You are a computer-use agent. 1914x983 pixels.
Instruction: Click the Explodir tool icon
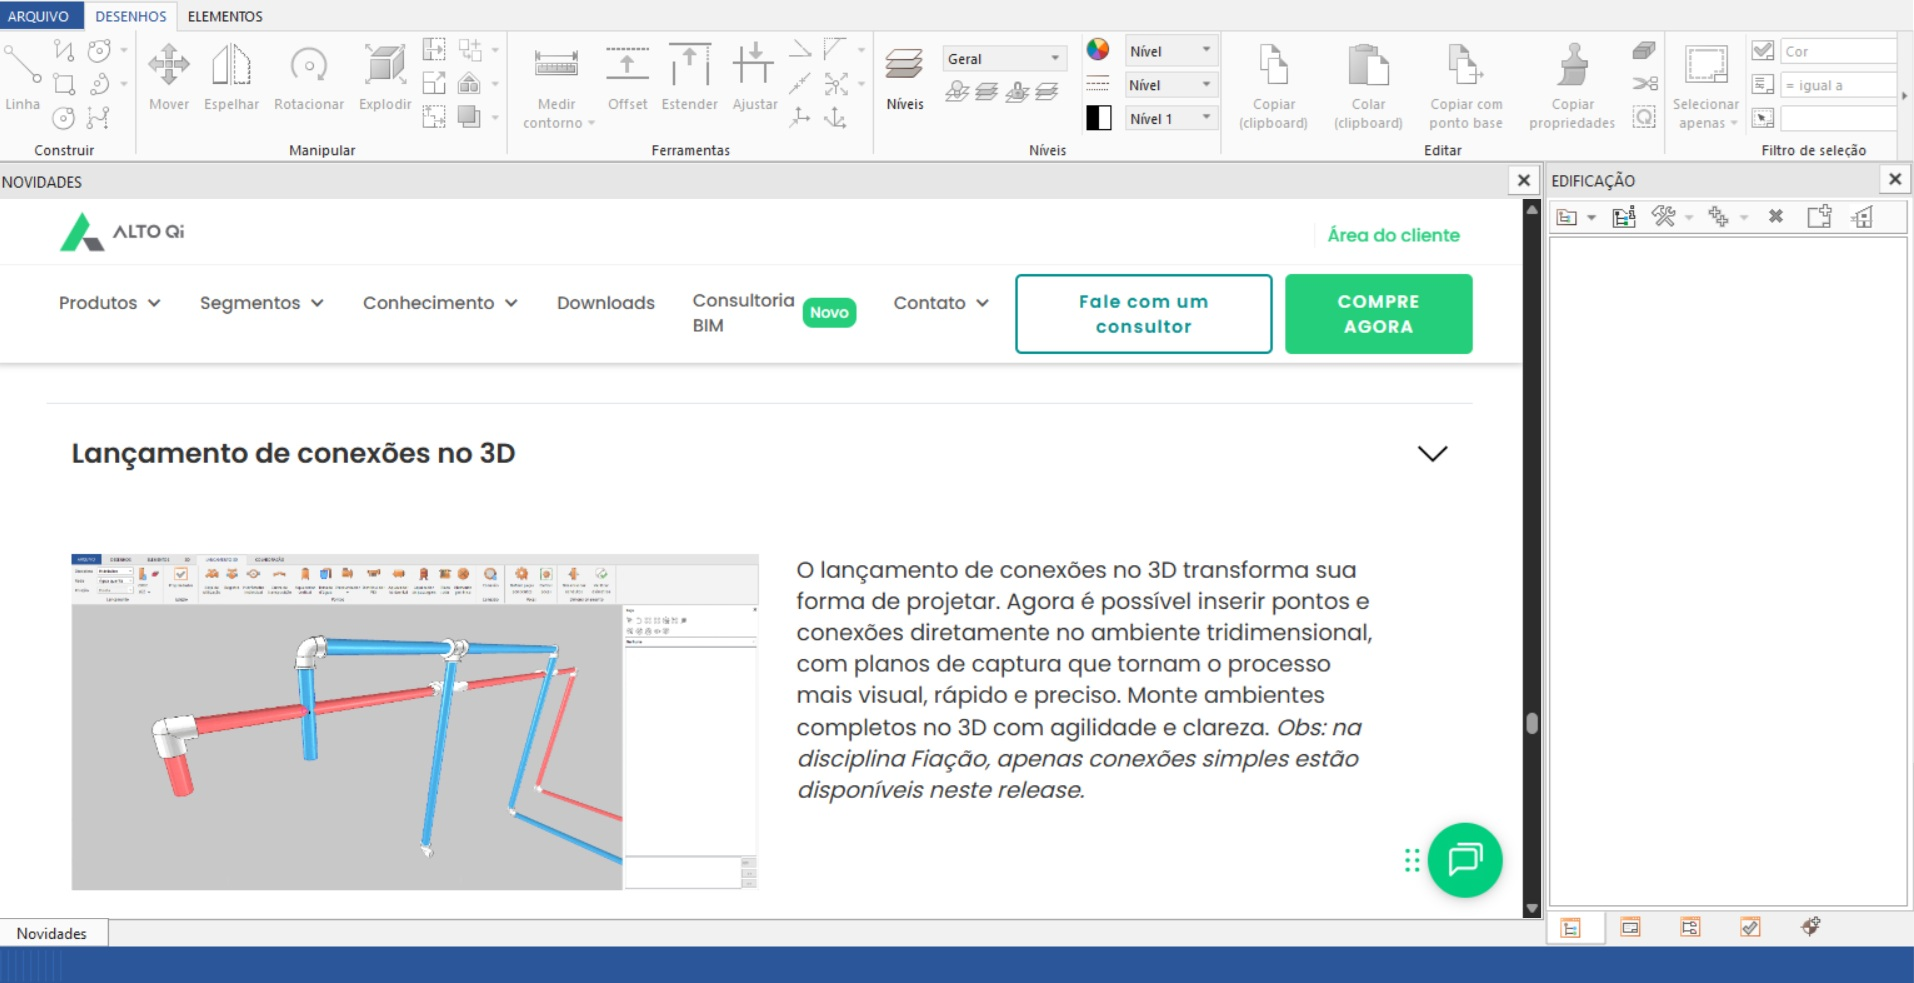(x=385, y=66)
